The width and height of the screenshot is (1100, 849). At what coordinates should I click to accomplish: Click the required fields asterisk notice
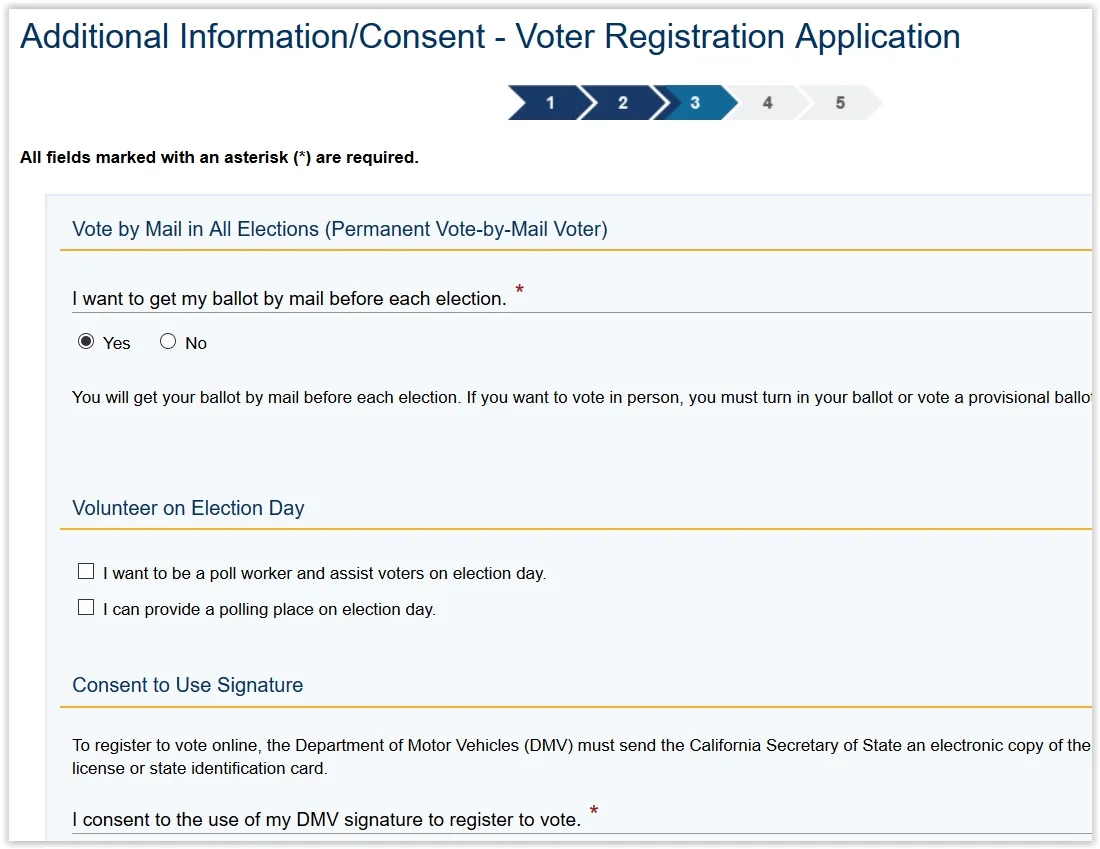tap(219, 157)
